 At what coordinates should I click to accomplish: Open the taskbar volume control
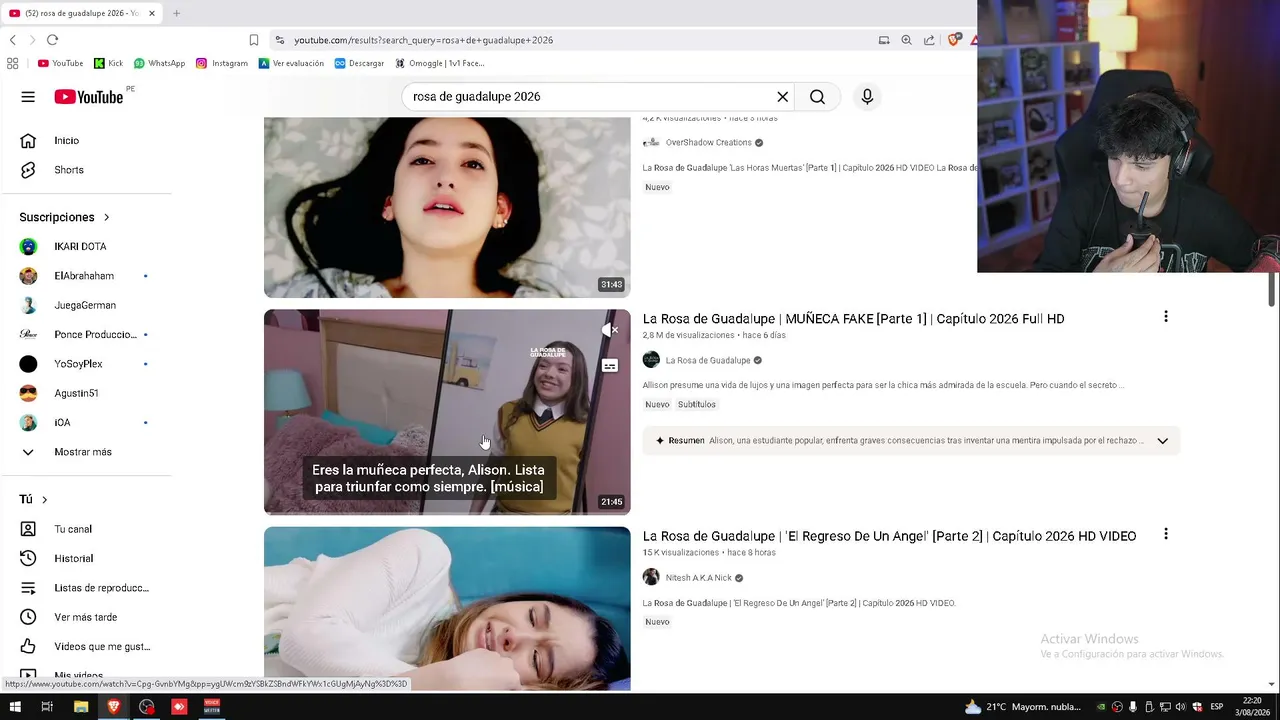tap(1181, 707)
